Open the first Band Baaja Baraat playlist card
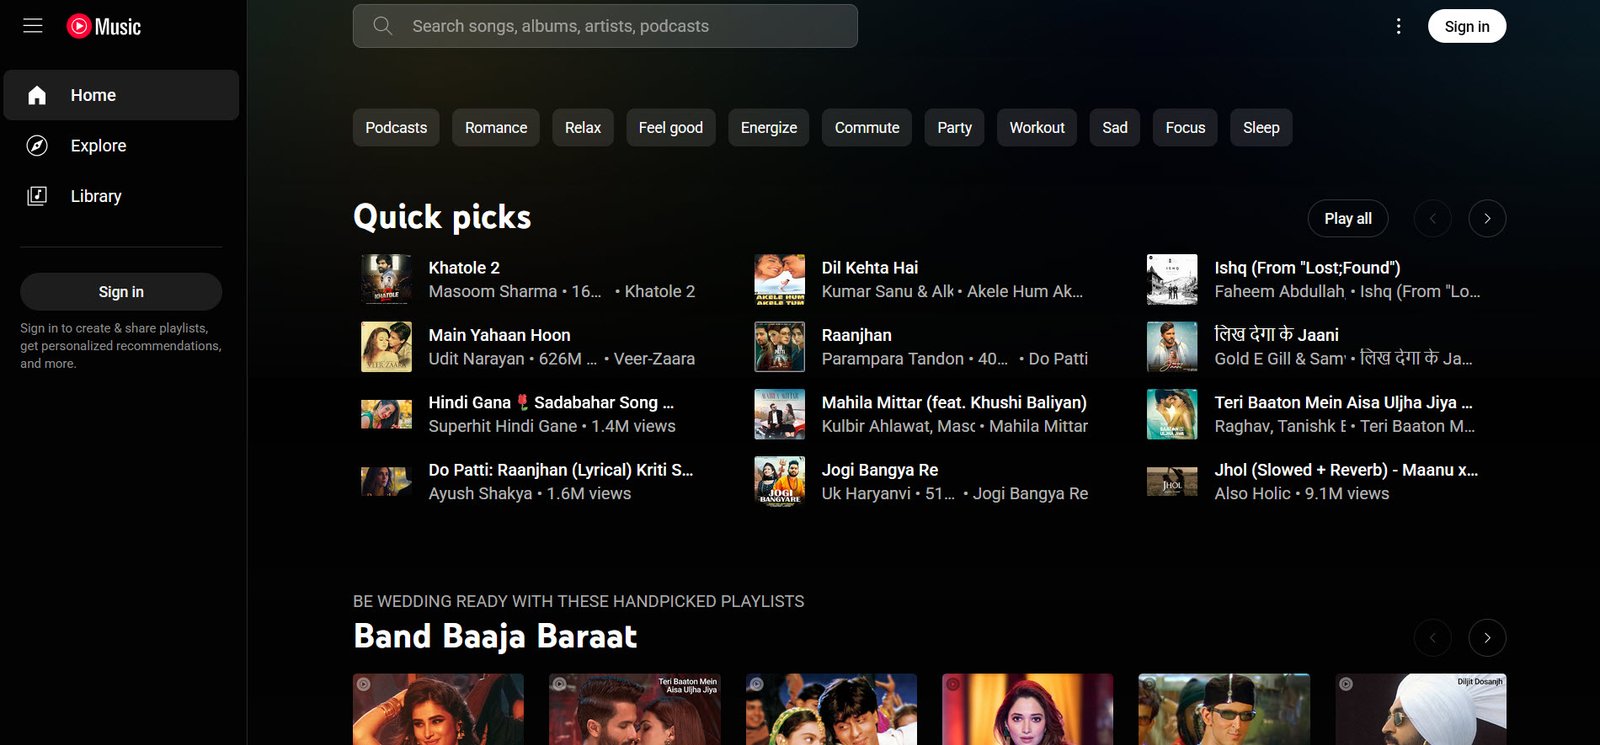1600x745 pixels. coord(438,709)
